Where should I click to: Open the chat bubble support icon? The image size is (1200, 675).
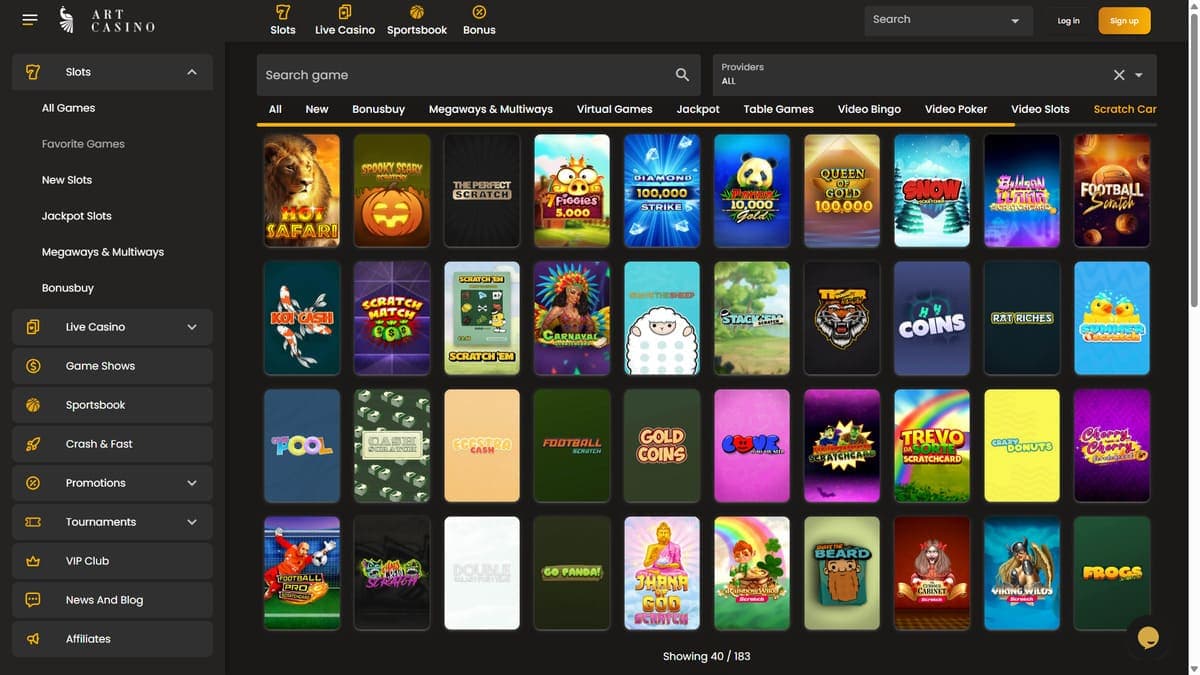(1148, 637)
